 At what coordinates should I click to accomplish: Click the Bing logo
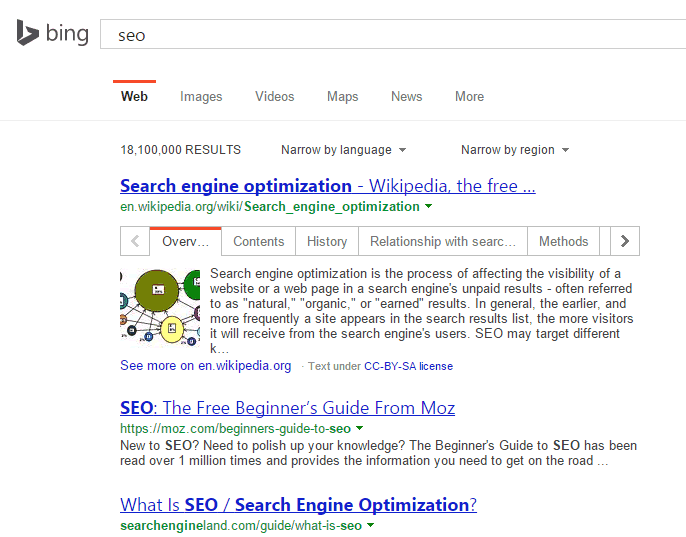point(52,34)
